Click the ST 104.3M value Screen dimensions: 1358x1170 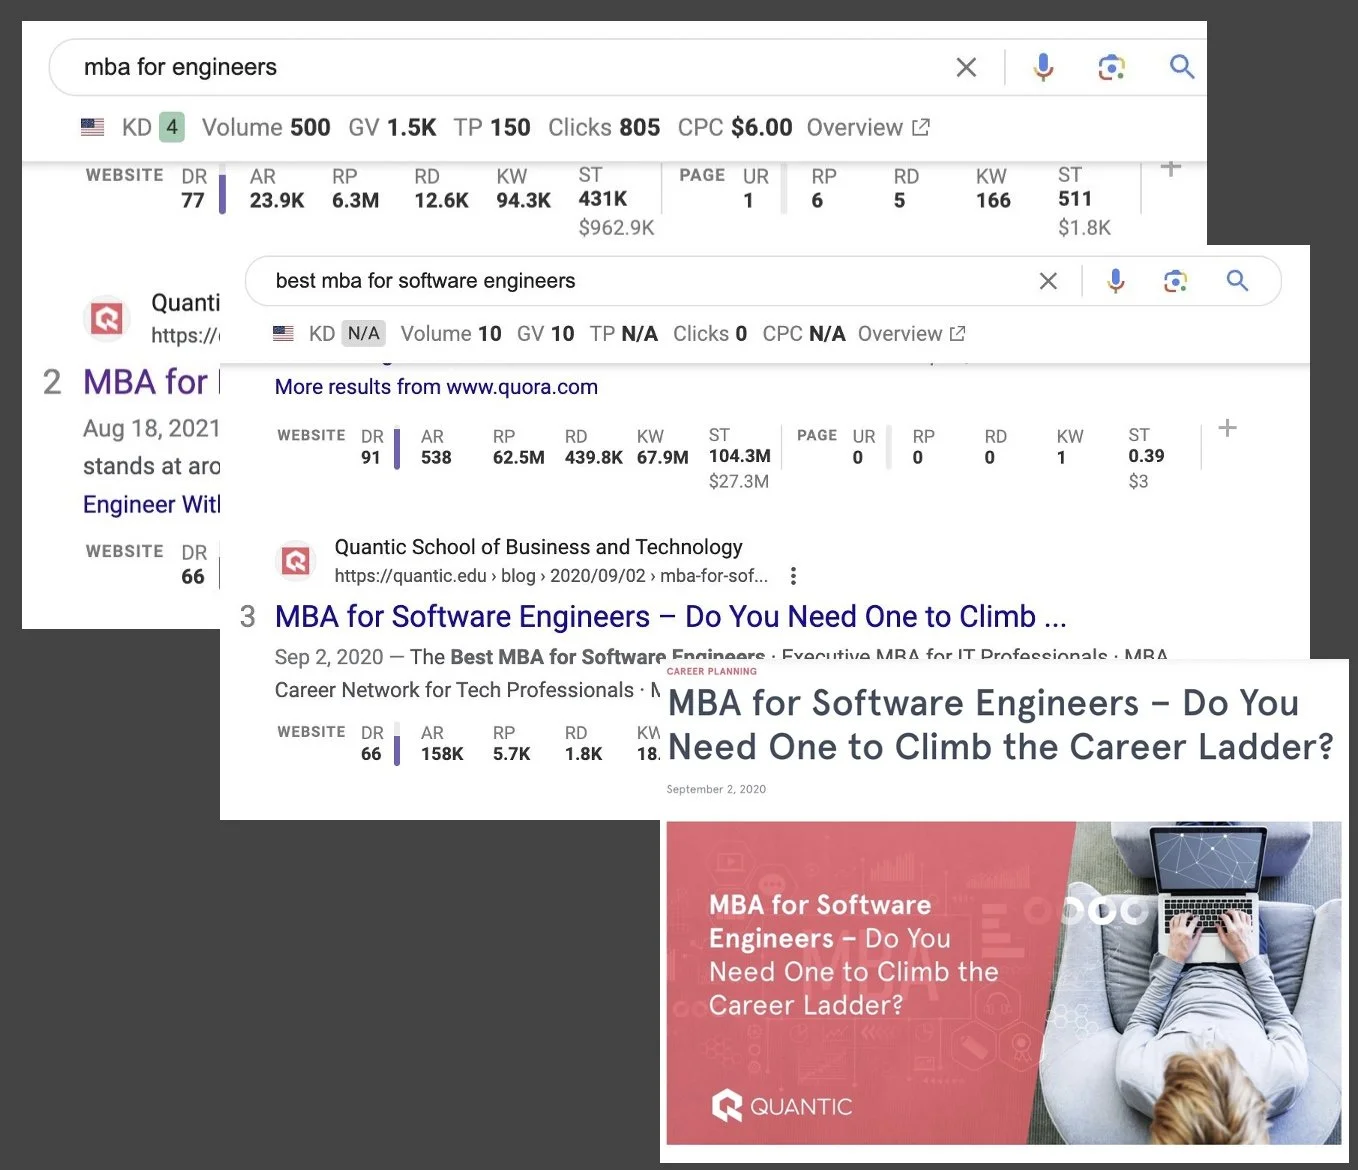740,456
